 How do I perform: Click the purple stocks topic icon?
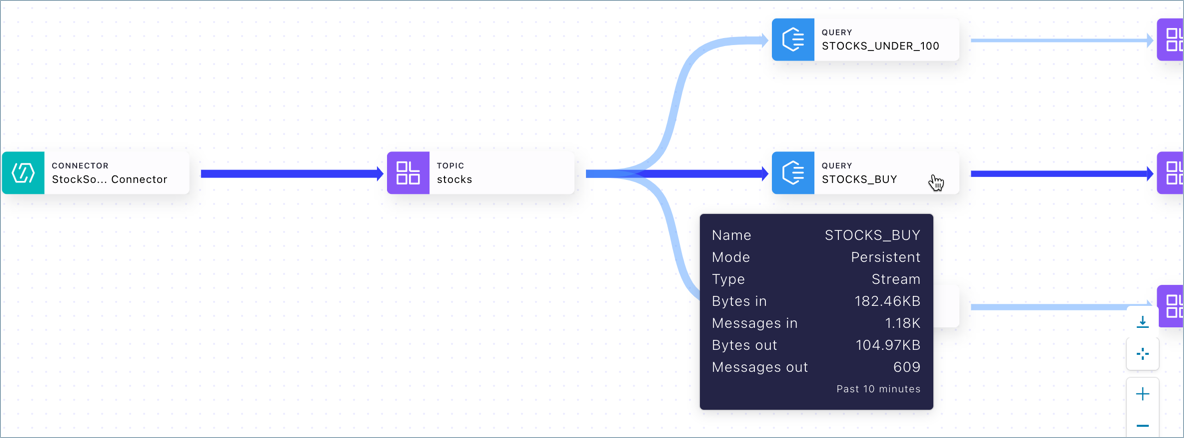tap(408, 173)
